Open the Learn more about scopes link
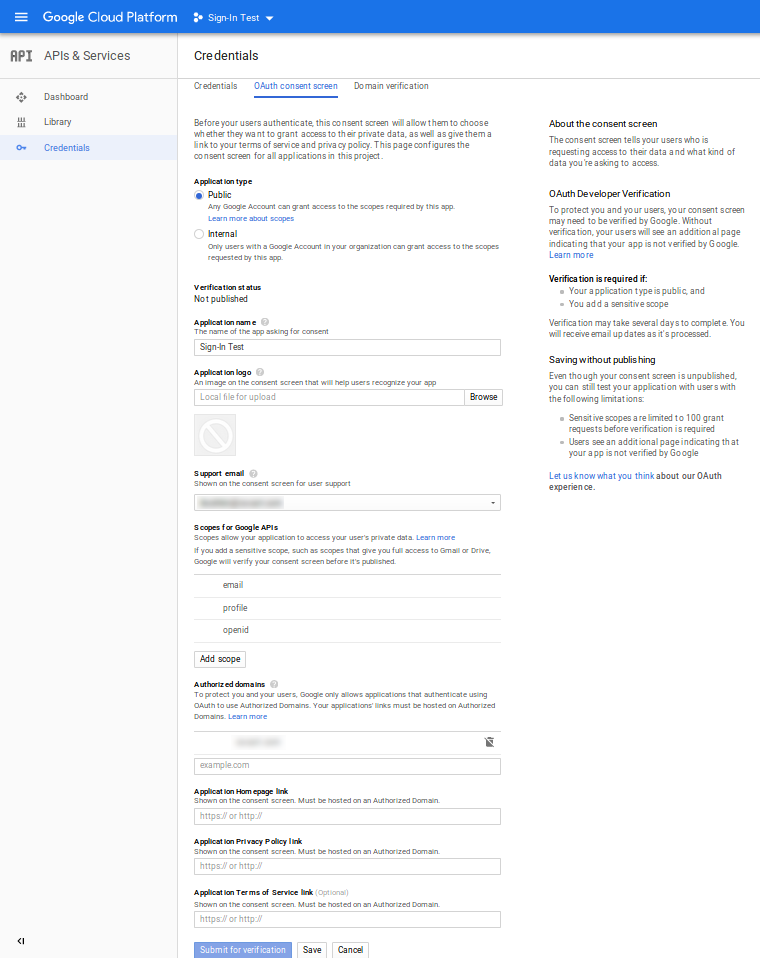Viewport: 760px width, 958px height. [250, 219]
